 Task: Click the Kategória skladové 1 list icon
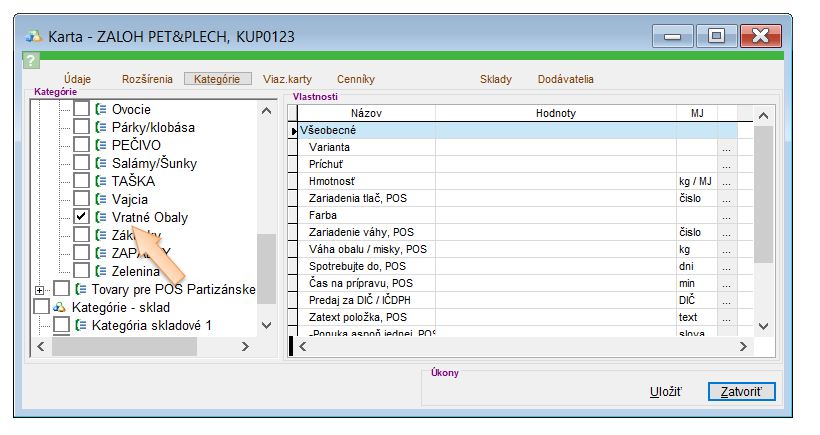click(x=82, y=325)
